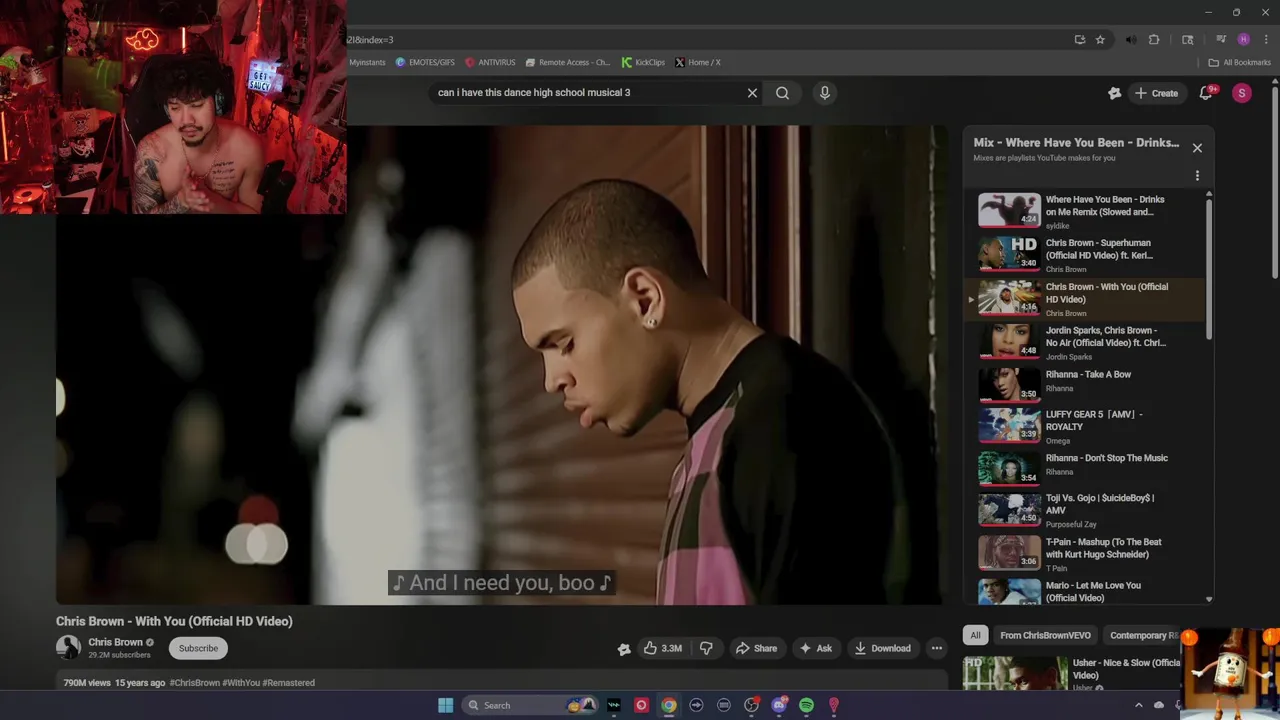The width and height of the screenshot is (1280, 720).
Task: Open the ANTIVIRUS bookmark
Action: [x=490, y=62]
